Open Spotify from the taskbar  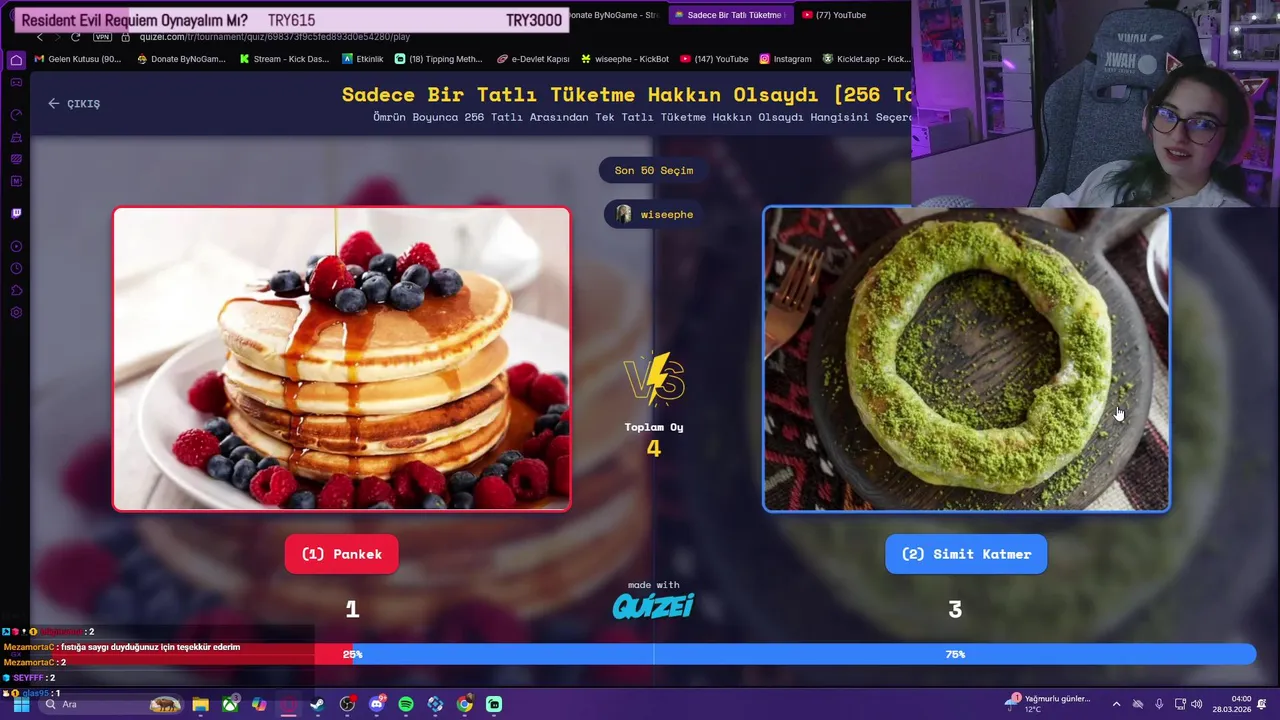[x=406, y=704]
